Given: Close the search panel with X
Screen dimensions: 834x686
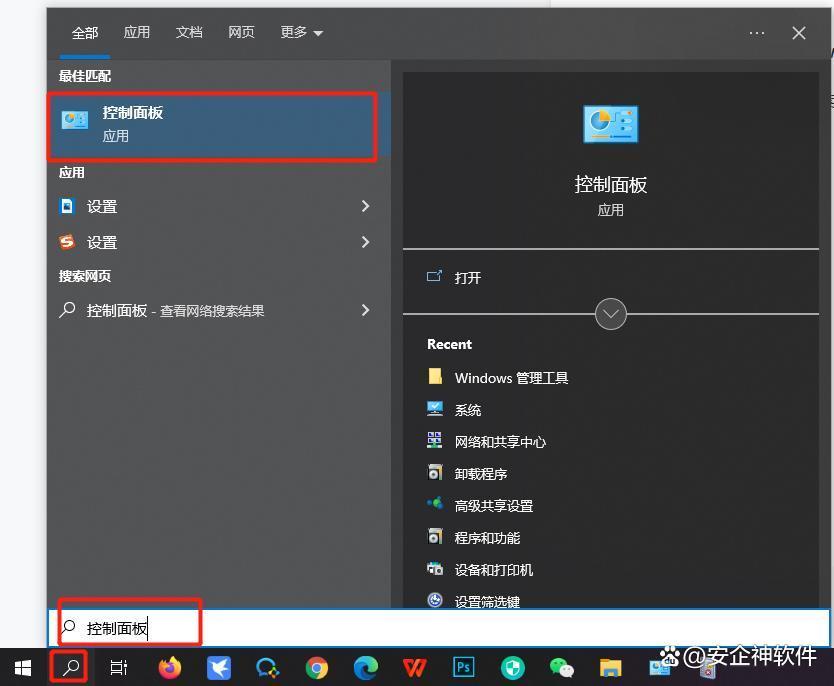Looking at the screenshot, I should (x=798, y=33).
